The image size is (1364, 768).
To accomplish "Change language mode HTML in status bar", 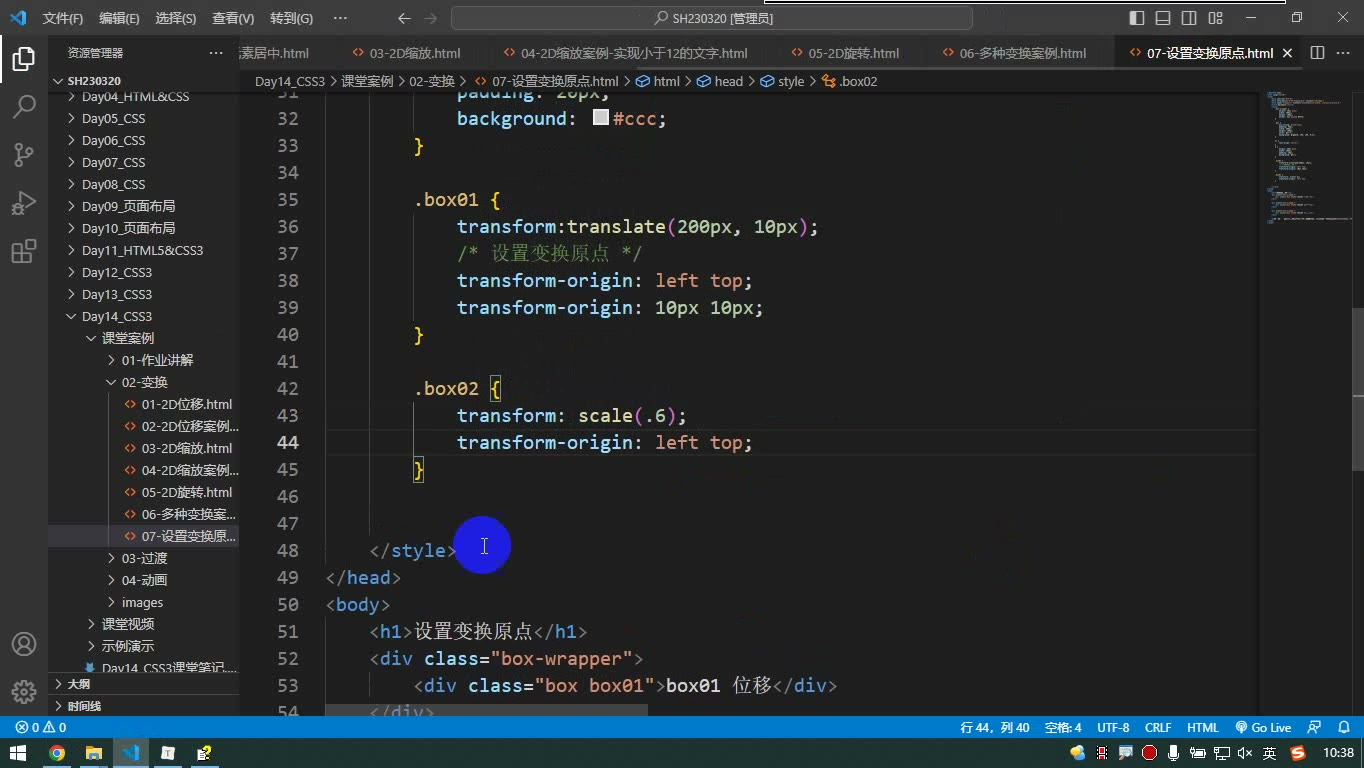I will (x=1203, y=728).
